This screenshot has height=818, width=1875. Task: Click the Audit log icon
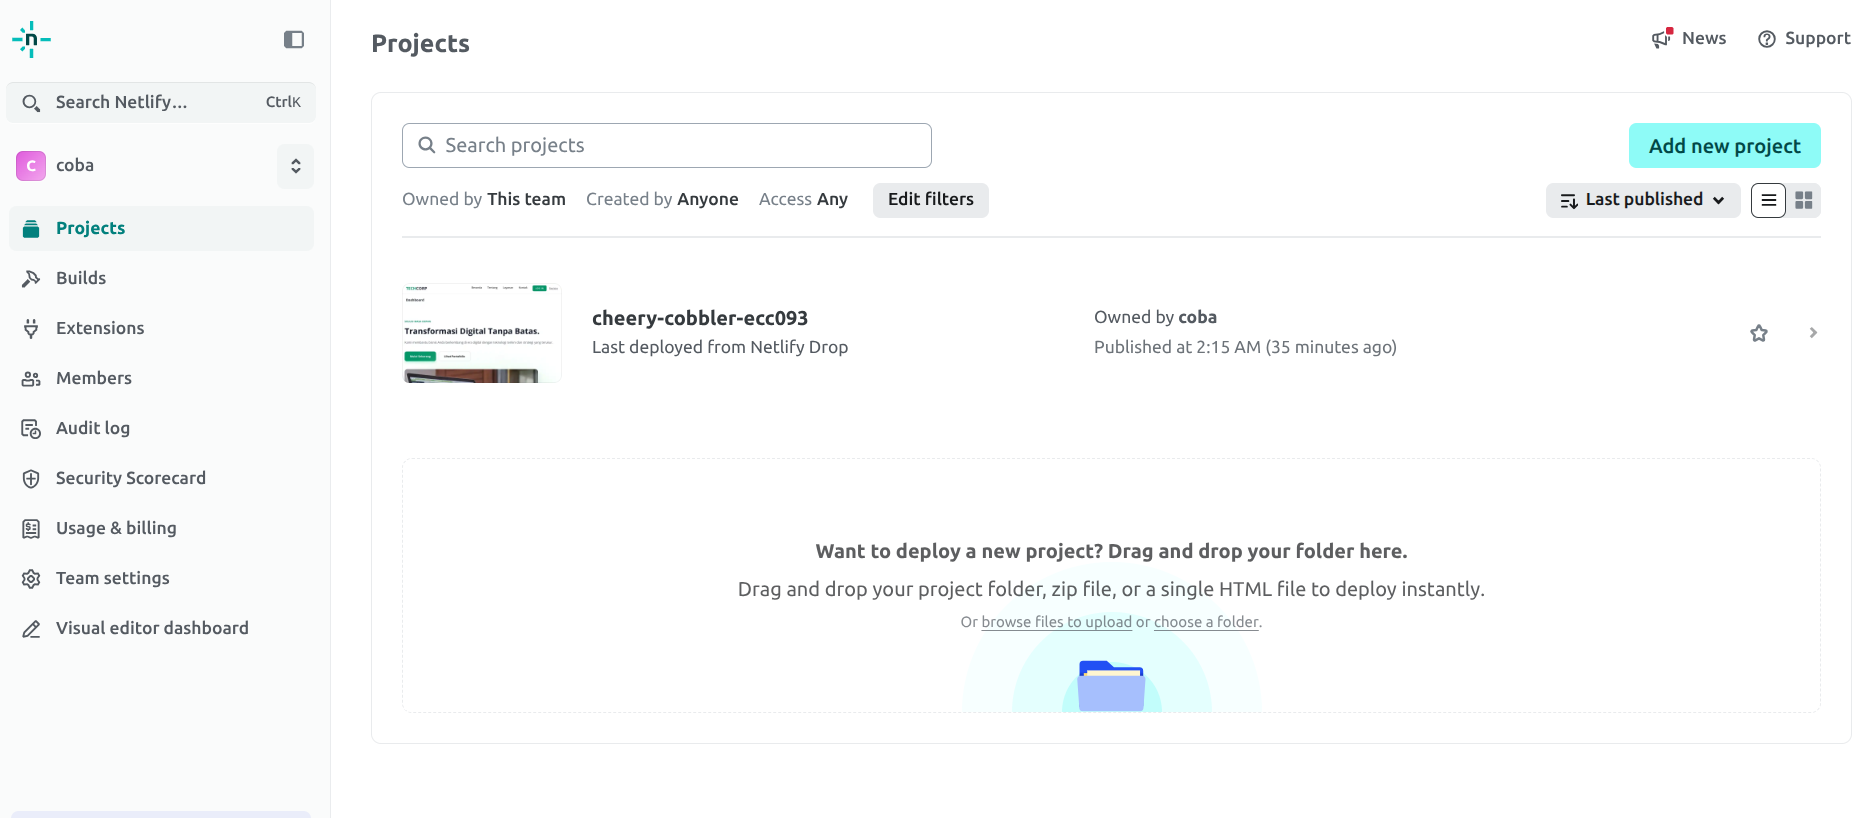[x=31, y=429]
